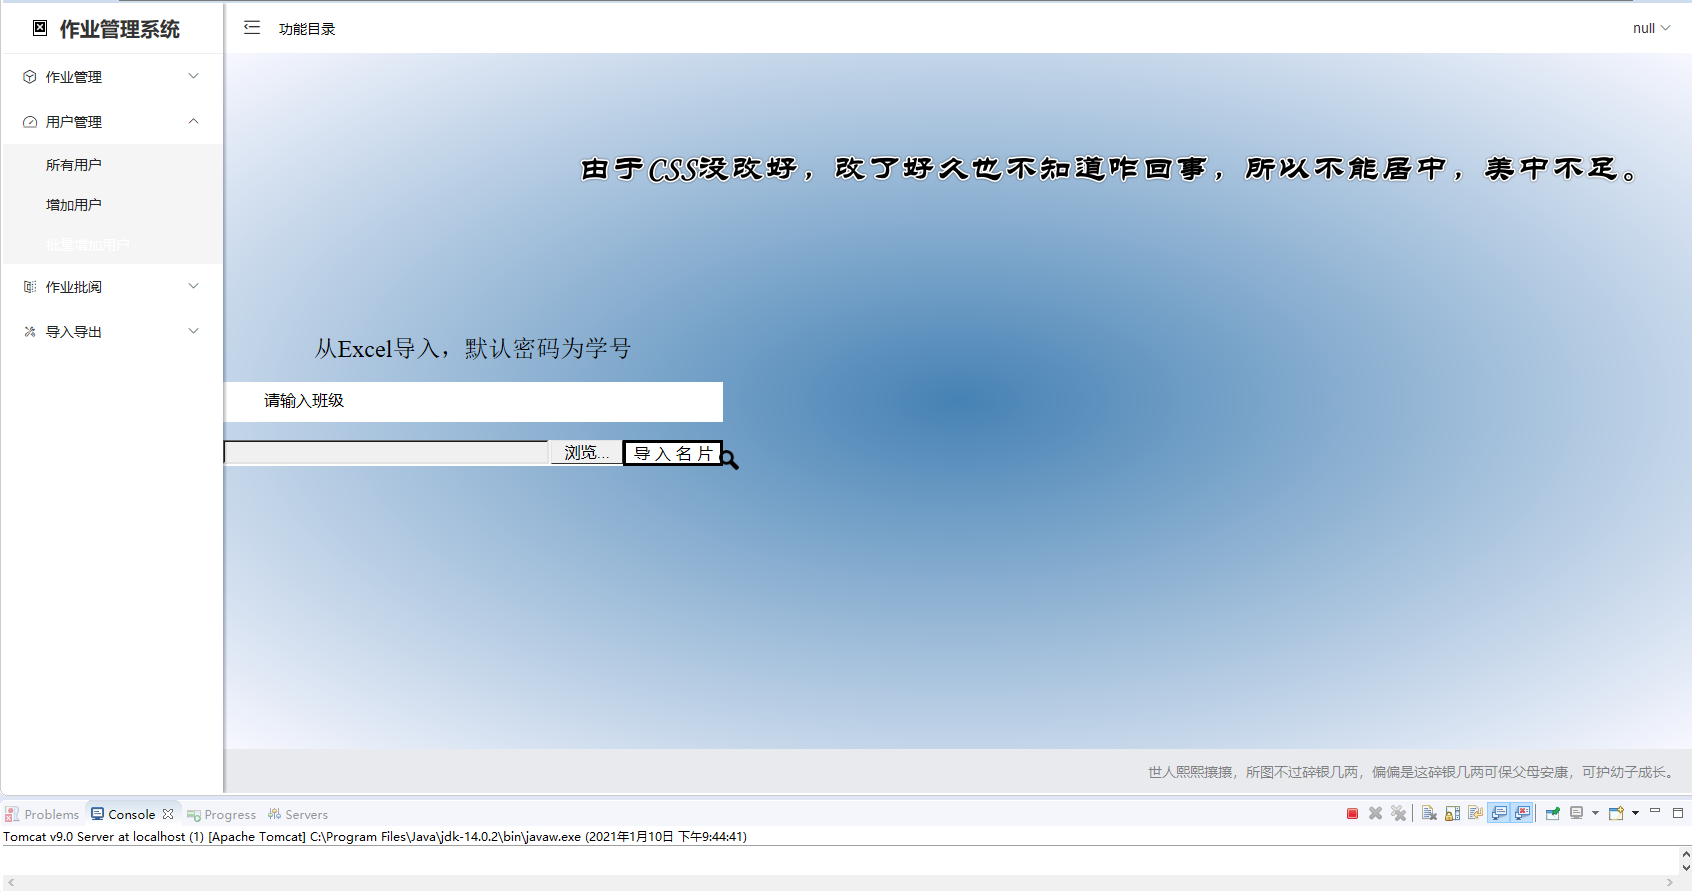
Task: Click the 导入导出 menu label
Action: click(x=74, y=332)
